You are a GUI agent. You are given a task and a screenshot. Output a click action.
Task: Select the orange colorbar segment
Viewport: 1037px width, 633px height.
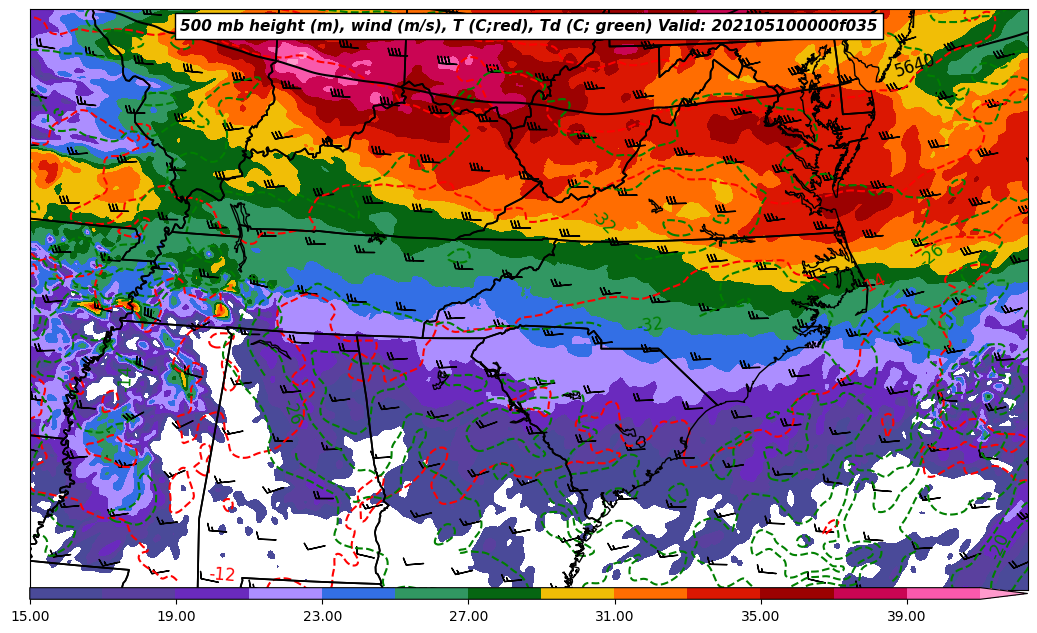pyautogui.click(x=650, y=593)
